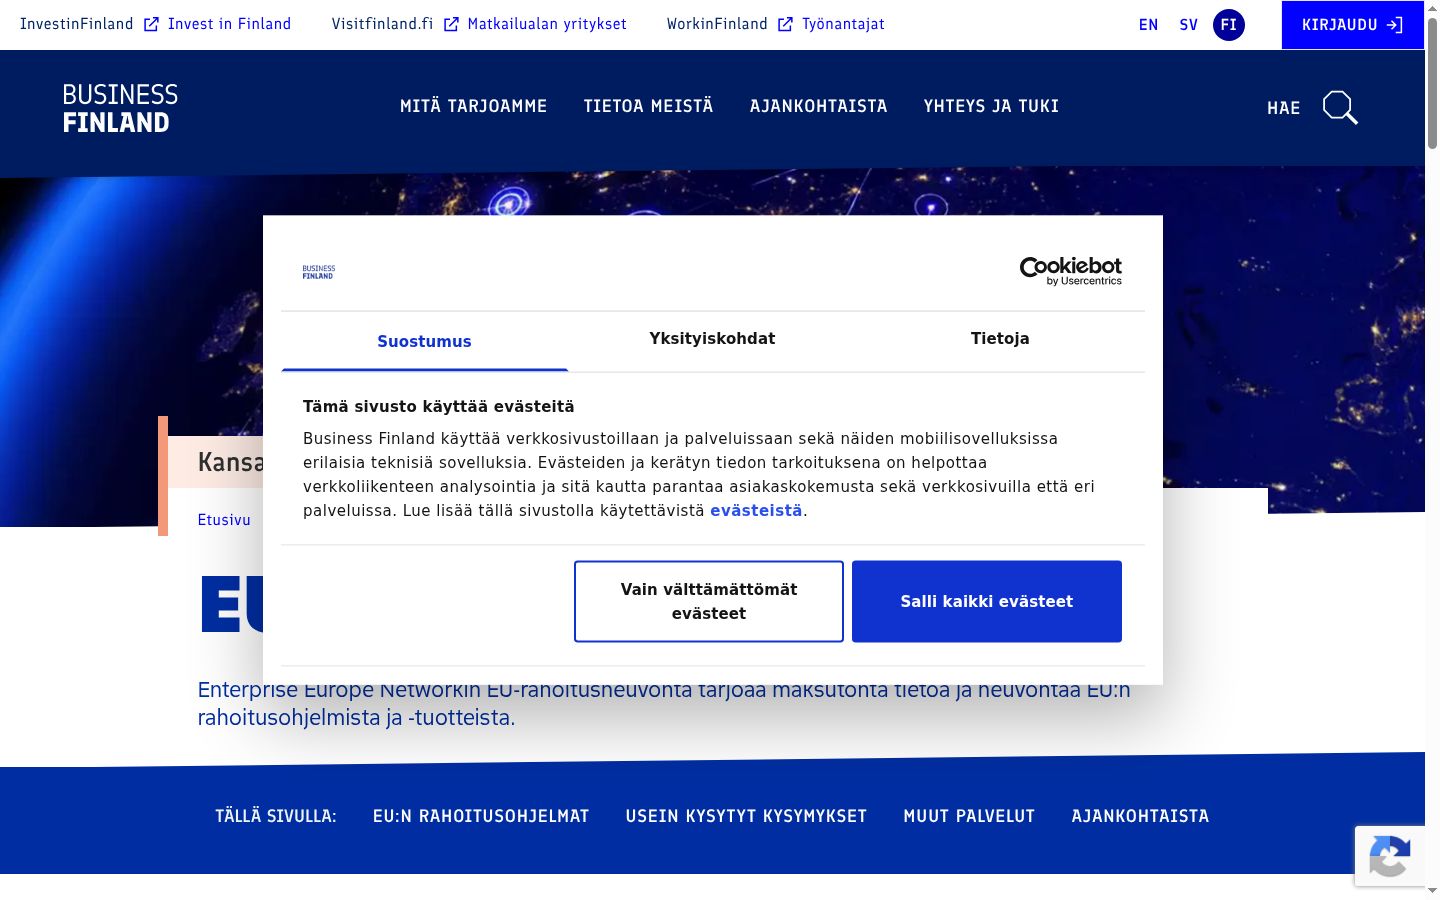Viewport: 1440px width, 900px height.
Task: Click the HAE search label
Action: pos(1283,108)
